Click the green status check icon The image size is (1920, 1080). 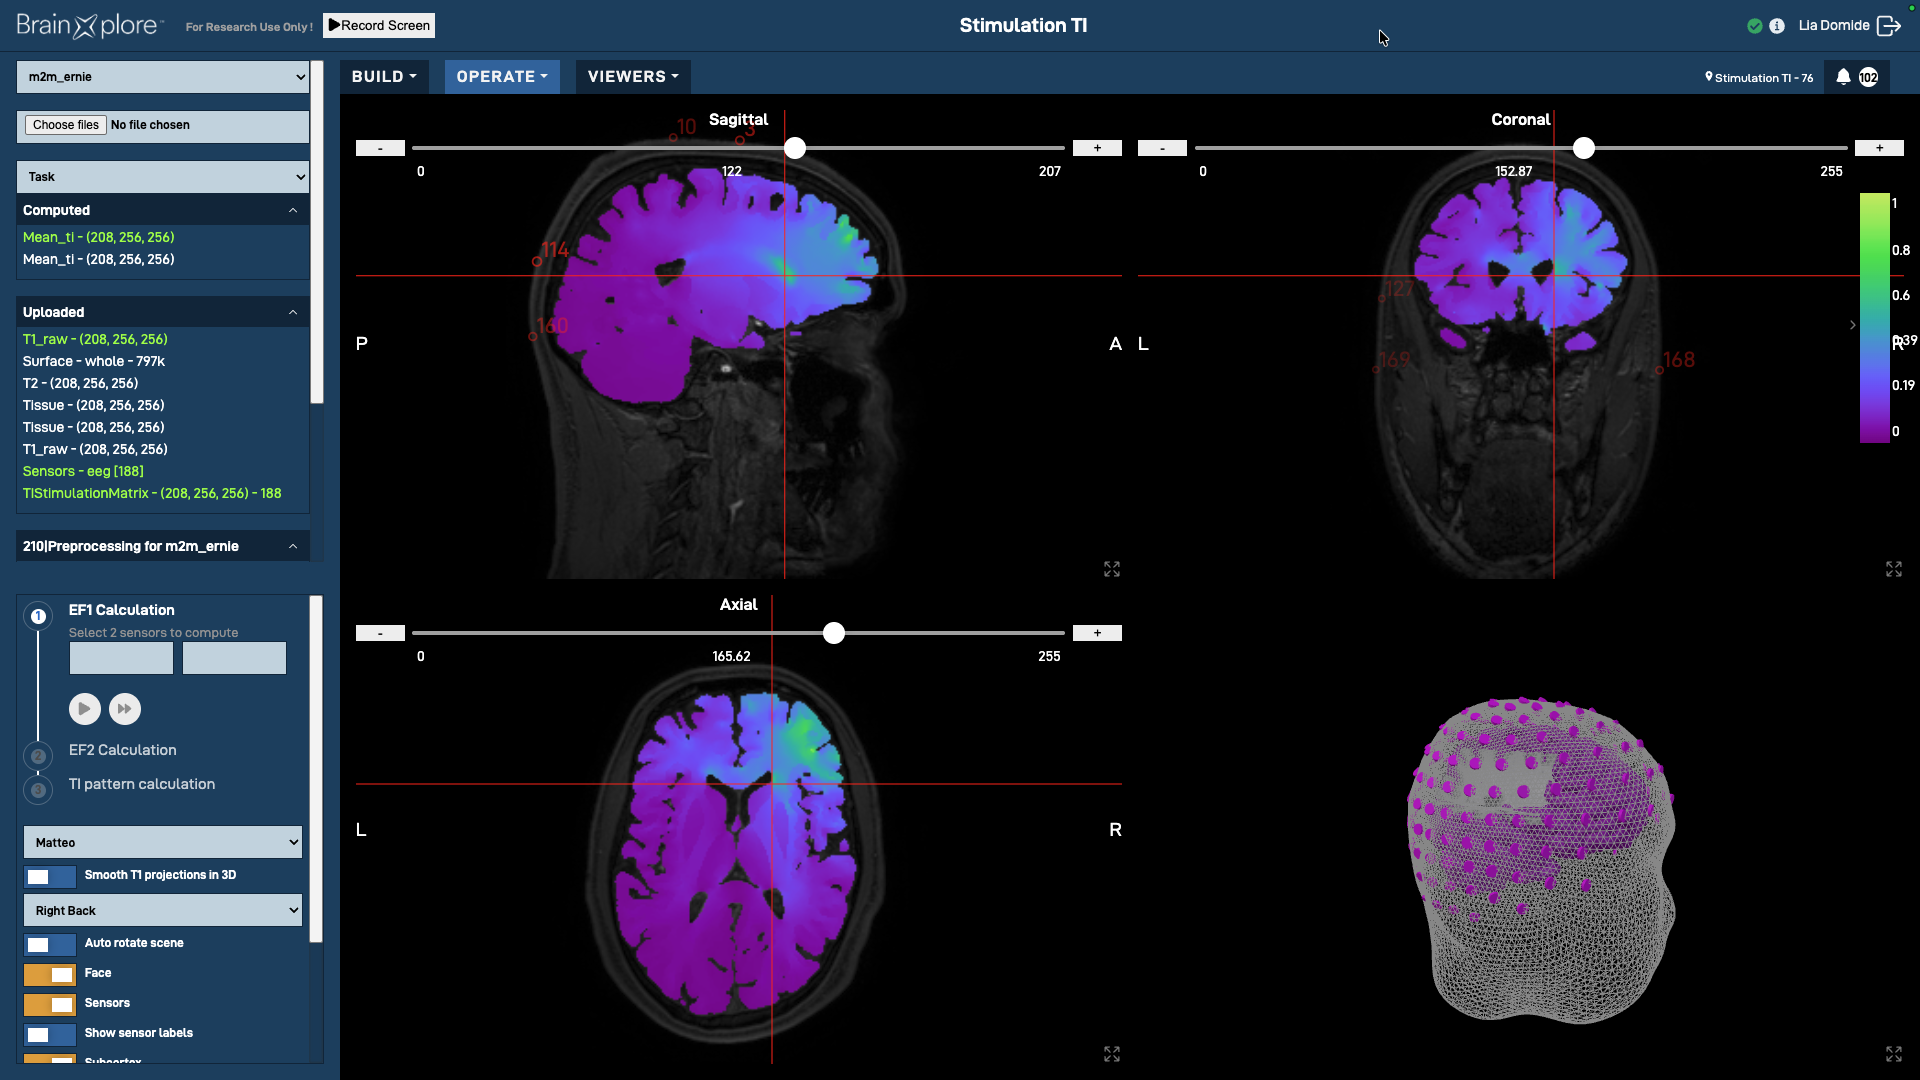[x=1755, y=26]
